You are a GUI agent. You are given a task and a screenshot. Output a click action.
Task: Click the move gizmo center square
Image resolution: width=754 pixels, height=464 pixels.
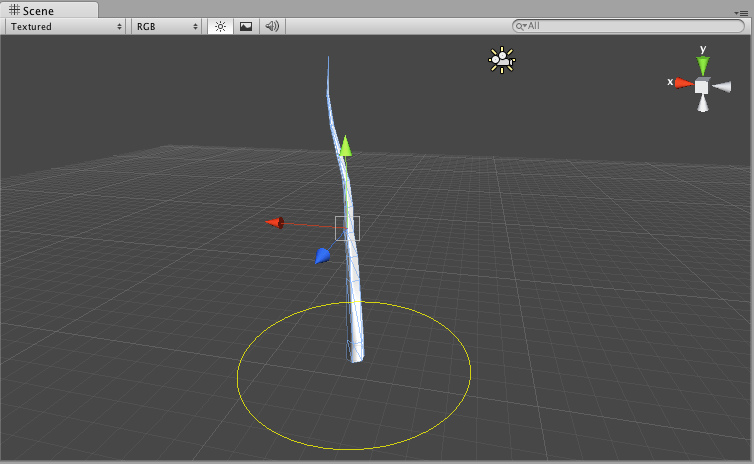click(x=348, y=228)
